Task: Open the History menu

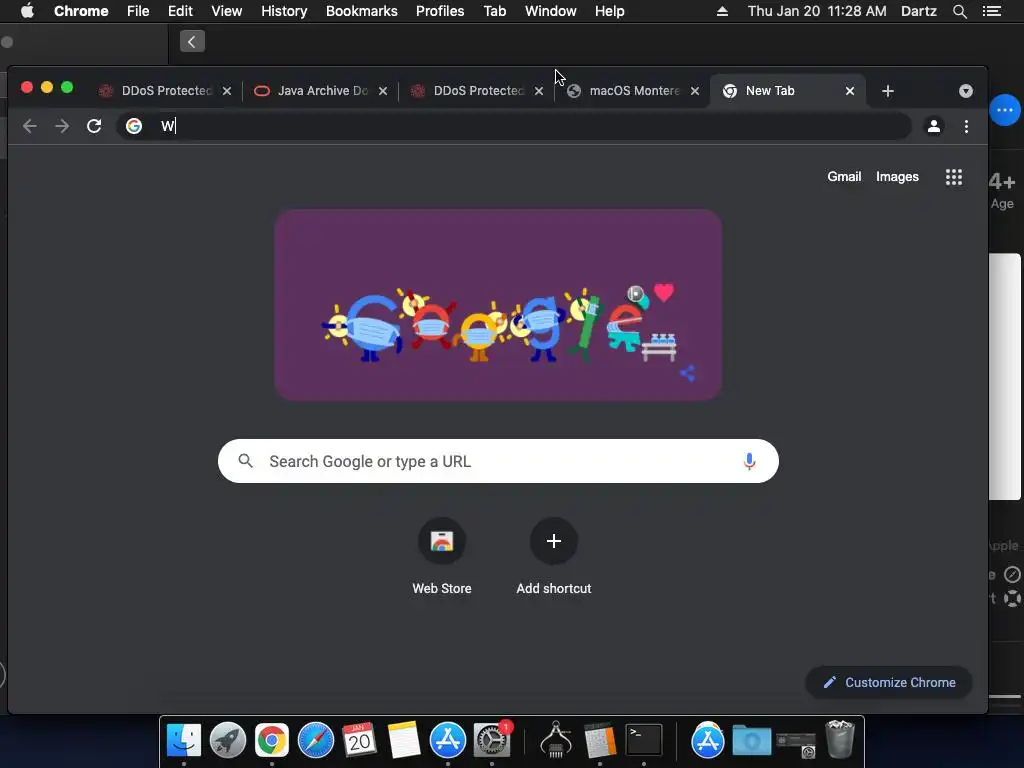Action: coord(284,11)
